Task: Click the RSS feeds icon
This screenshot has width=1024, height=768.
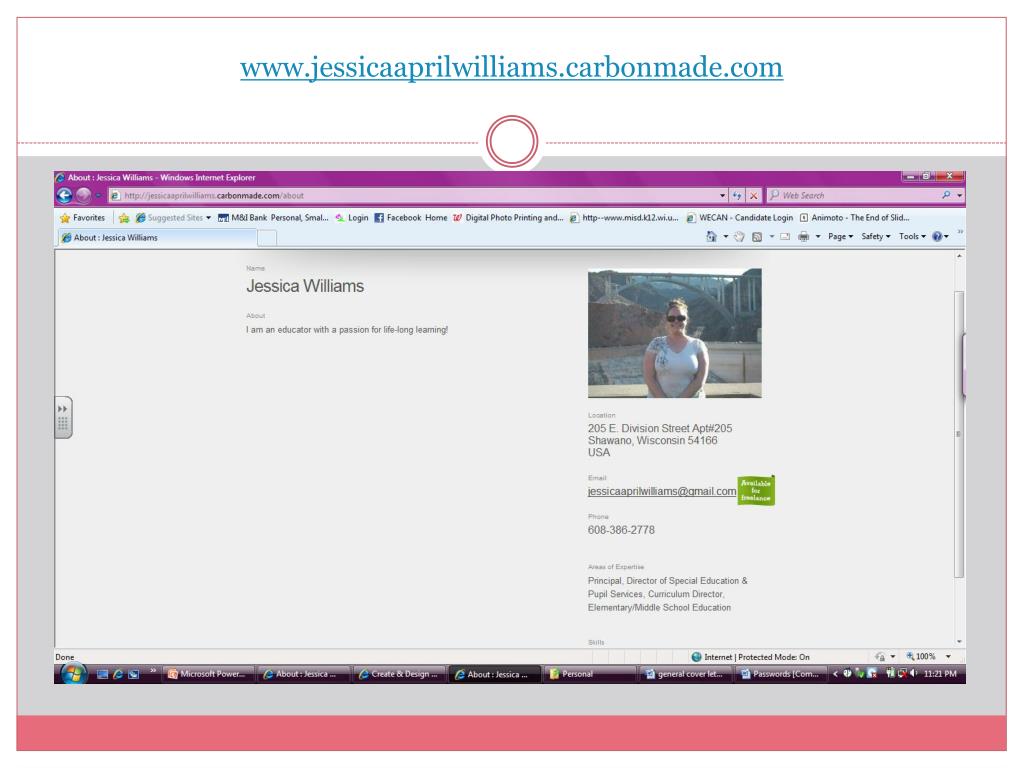Action: (757, 236)
